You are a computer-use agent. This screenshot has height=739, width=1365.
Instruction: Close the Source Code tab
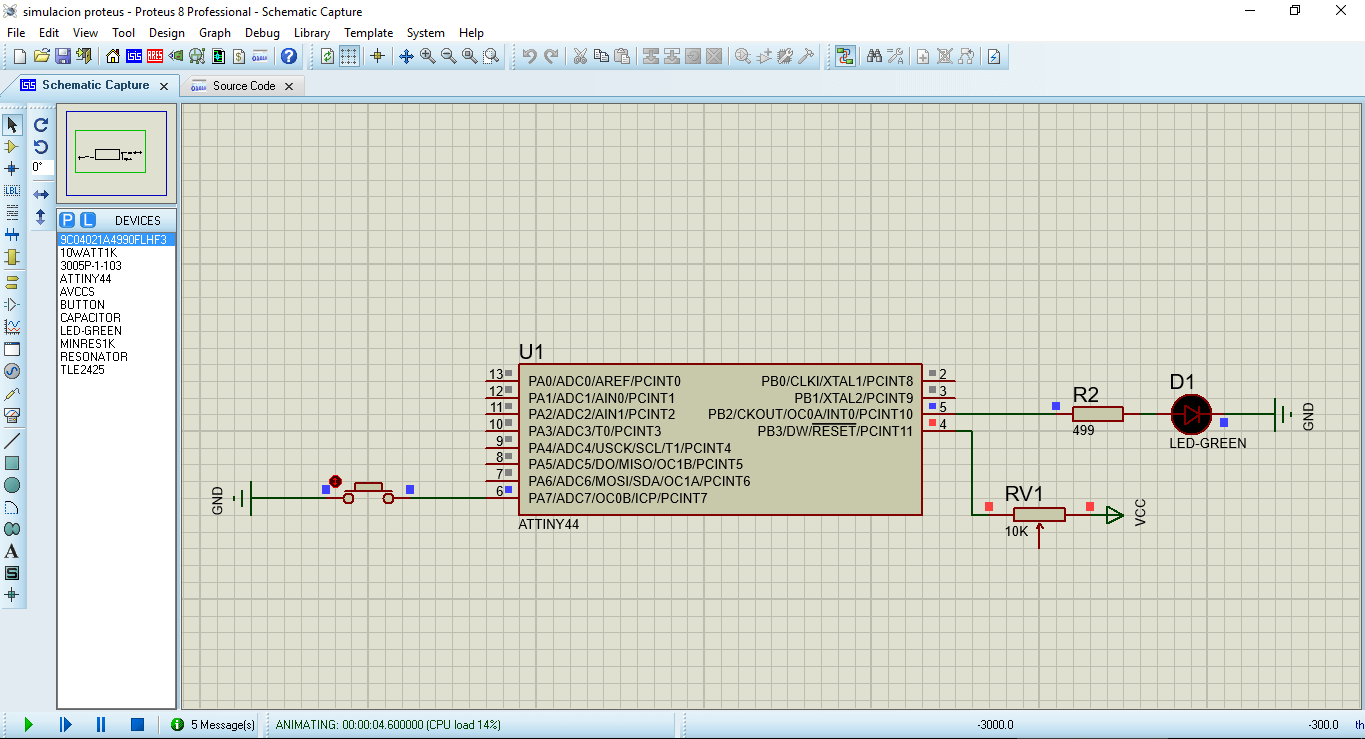point(289,86)
